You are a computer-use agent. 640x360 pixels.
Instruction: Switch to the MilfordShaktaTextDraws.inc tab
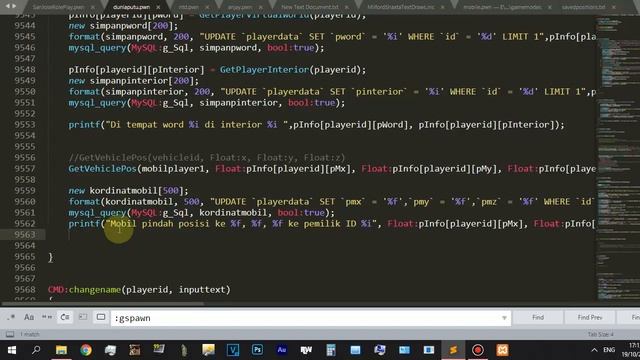[401, 7]
